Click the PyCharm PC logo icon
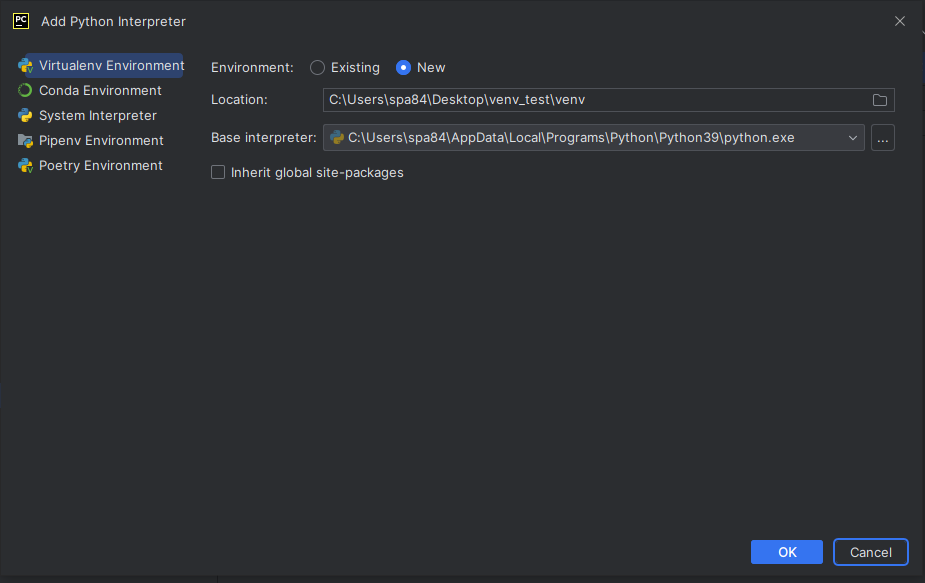Image resolution: width=925 pixels, height=583 pixels. tap(21, 21)
